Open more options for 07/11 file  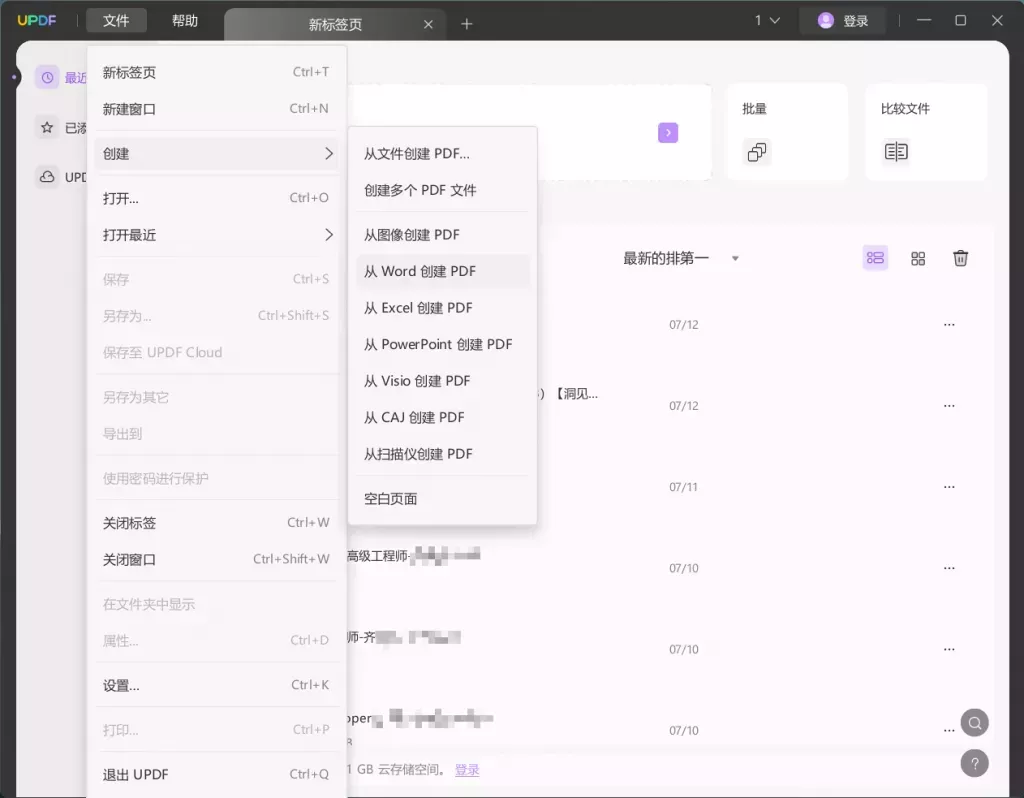tap(949, 487)
